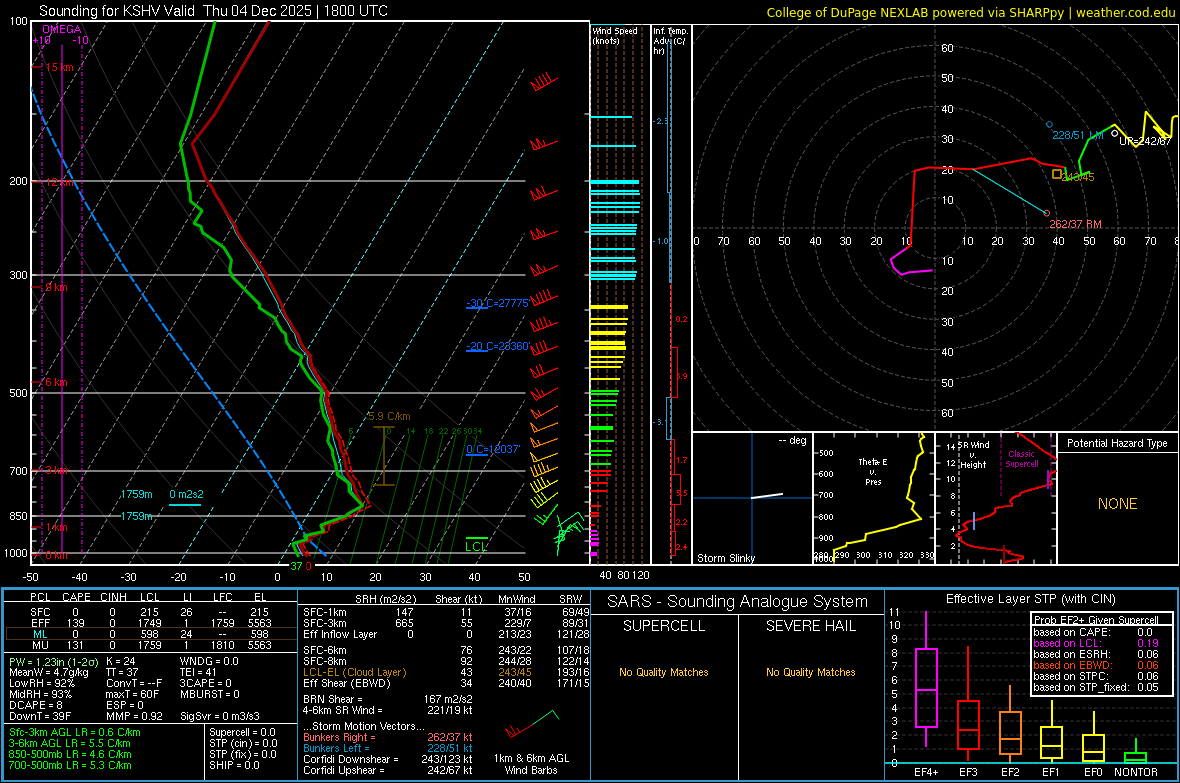Click the 'maxT = 60F' value
1180x783 pixels.
[132, 694]
